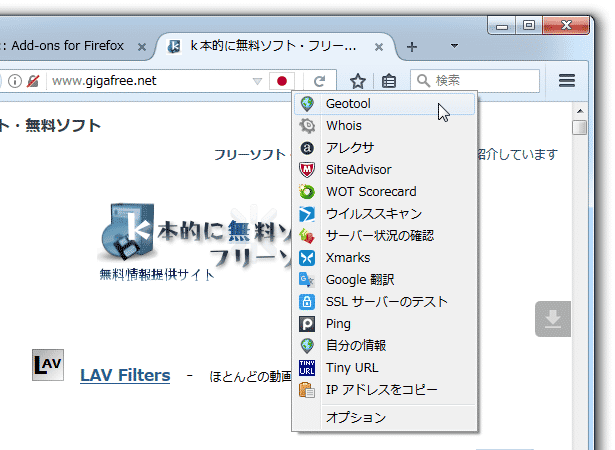Click the search magnifier icon

pyautogui.click(x=423, y=81)
